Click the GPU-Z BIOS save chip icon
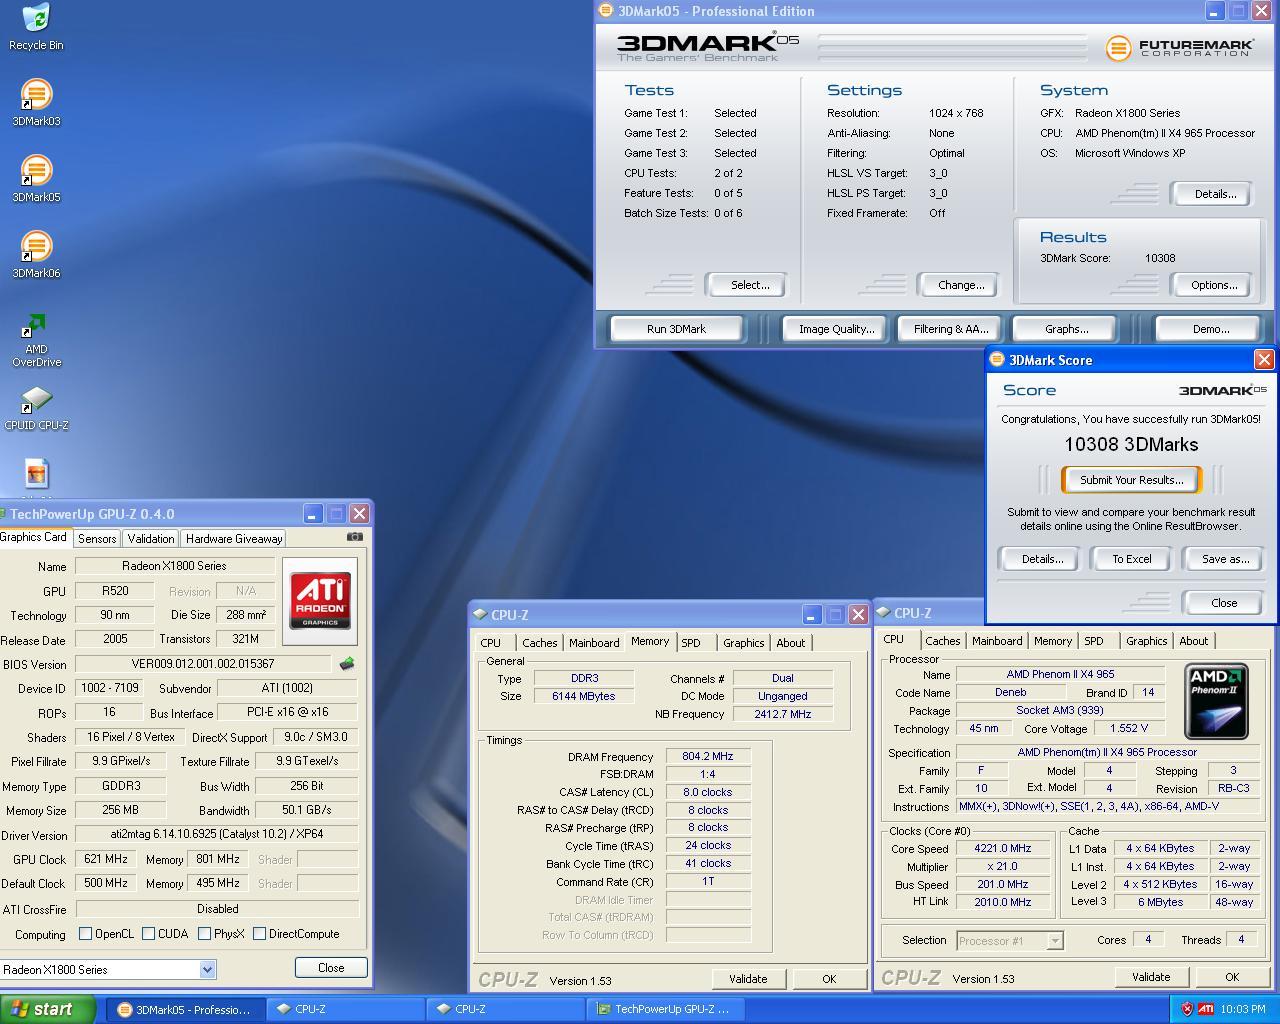 click(347, 663)
